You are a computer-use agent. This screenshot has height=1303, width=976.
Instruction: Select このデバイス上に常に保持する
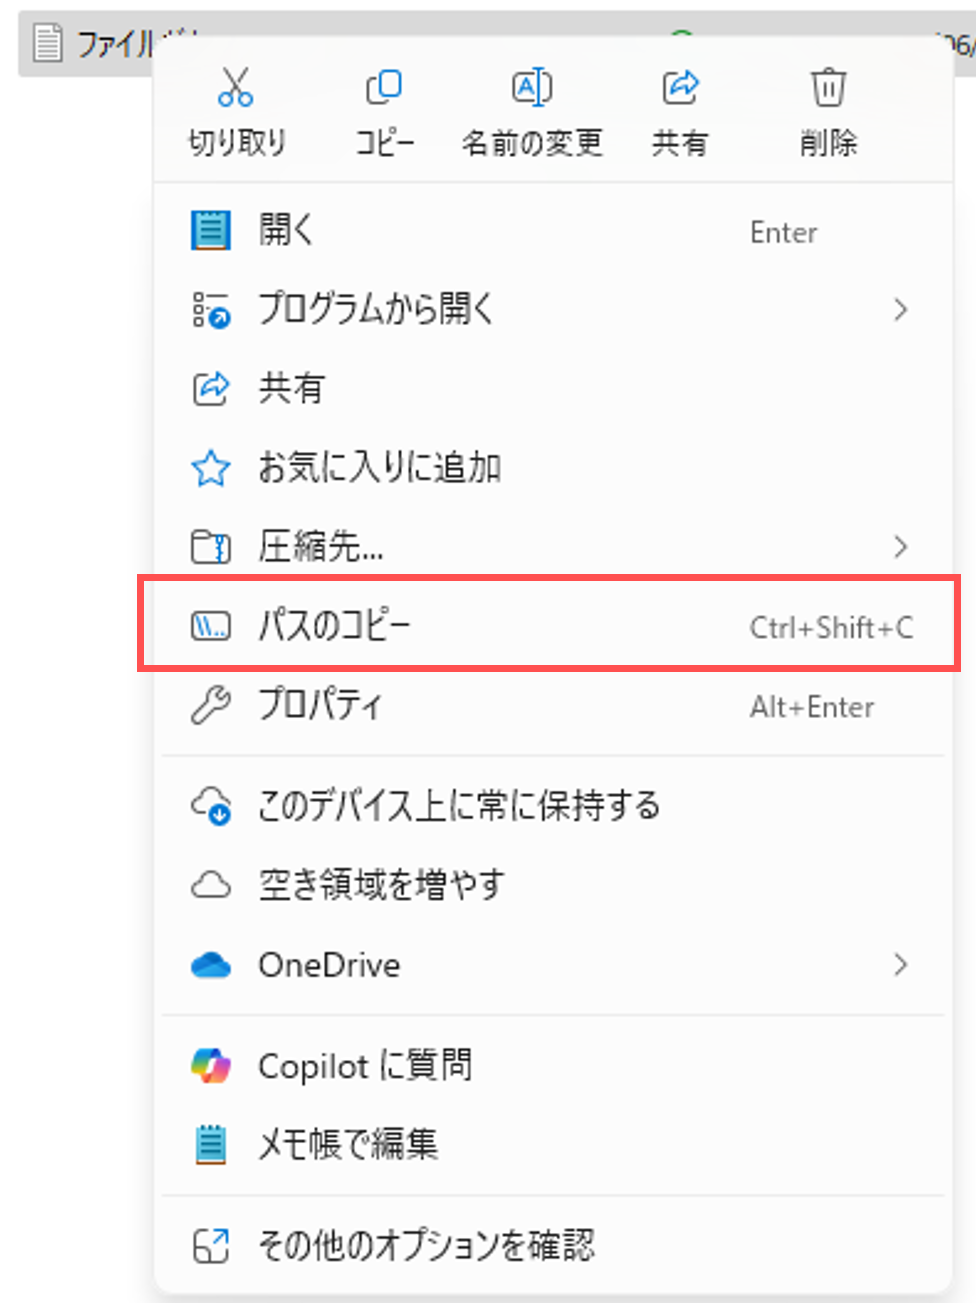552,805
